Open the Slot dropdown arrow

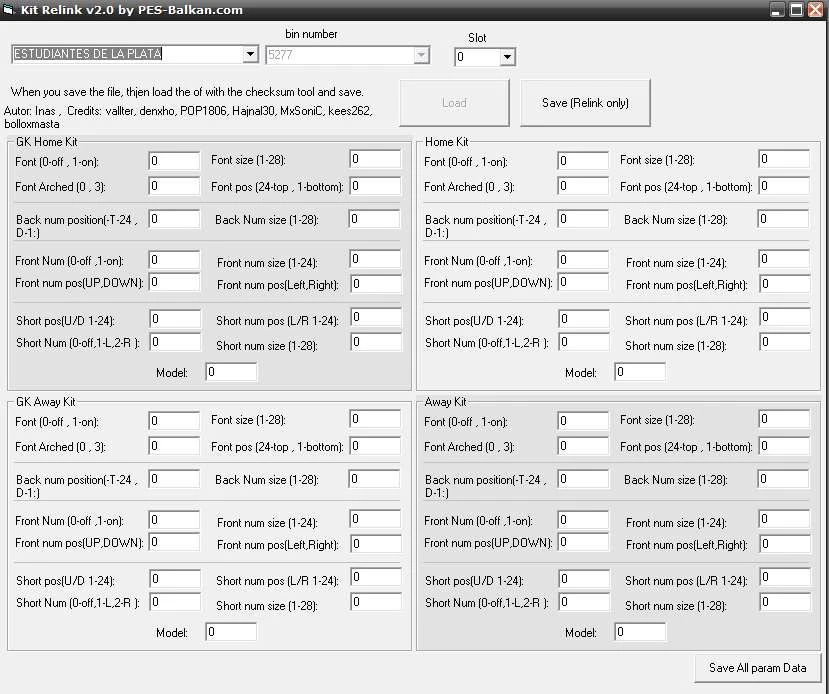pyautogui.click(x=507, y=57)
